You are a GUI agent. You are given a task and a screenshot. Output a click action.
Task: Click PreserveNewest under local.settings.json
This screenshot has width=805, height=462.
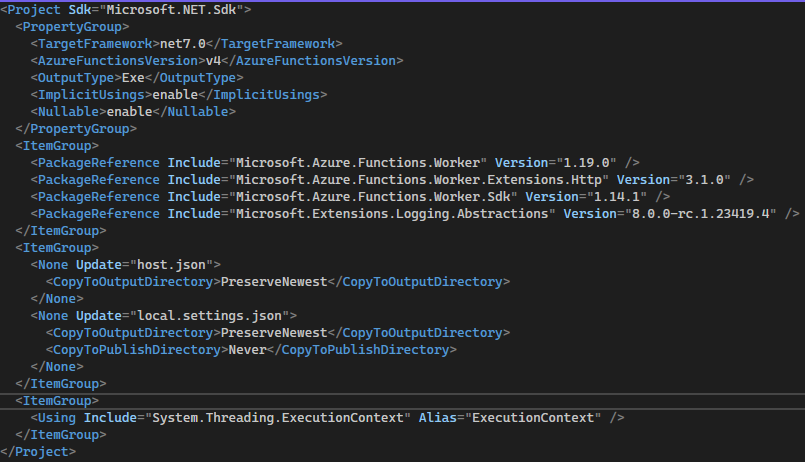[274, 332]
